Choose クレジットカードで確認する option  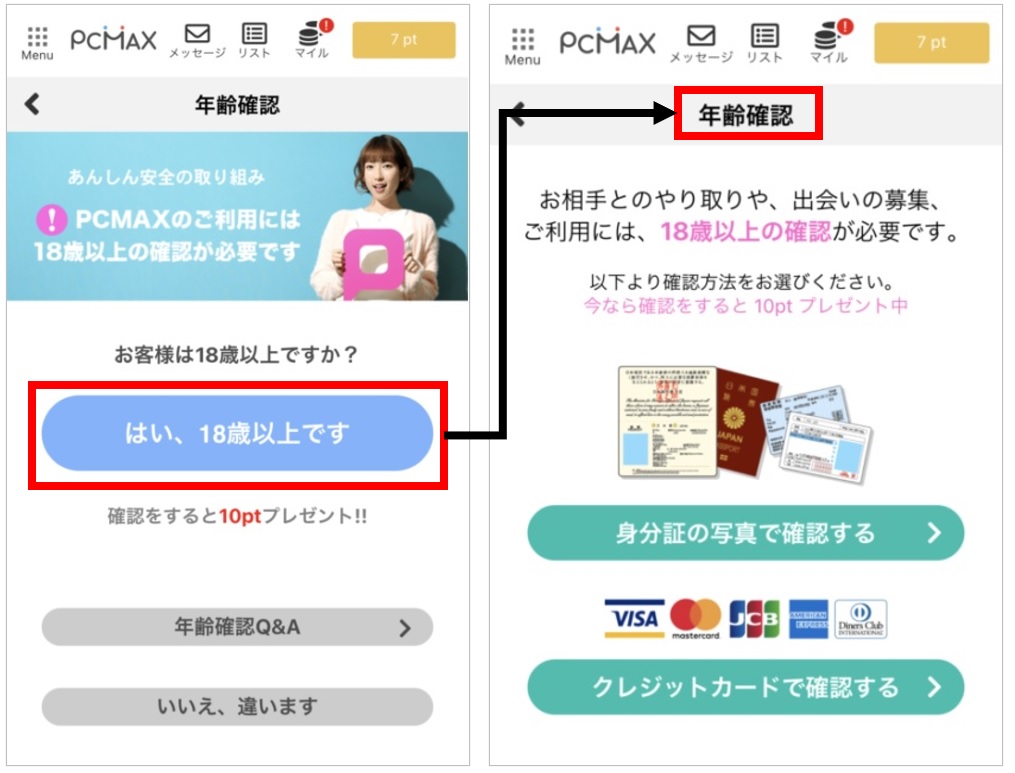(x=746, y=687)
